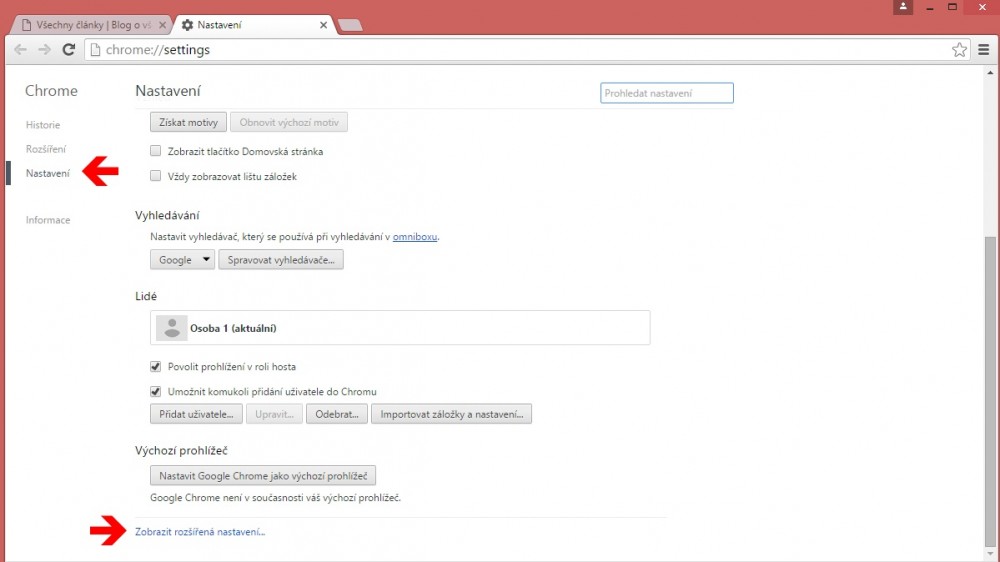Reload the current page
Viewport: 1000px width, 562px height.
coord(69,49)
